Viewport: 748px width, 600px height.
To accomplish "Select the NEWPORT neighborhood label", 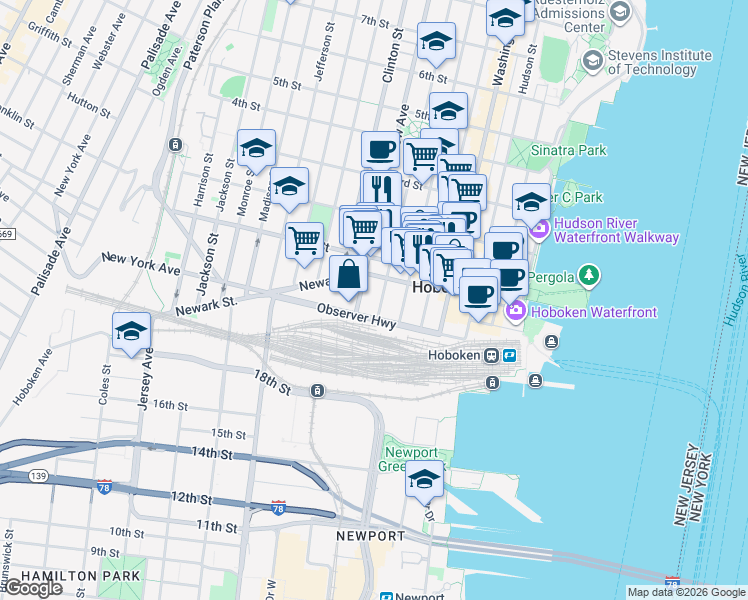I will pos(371,536).
